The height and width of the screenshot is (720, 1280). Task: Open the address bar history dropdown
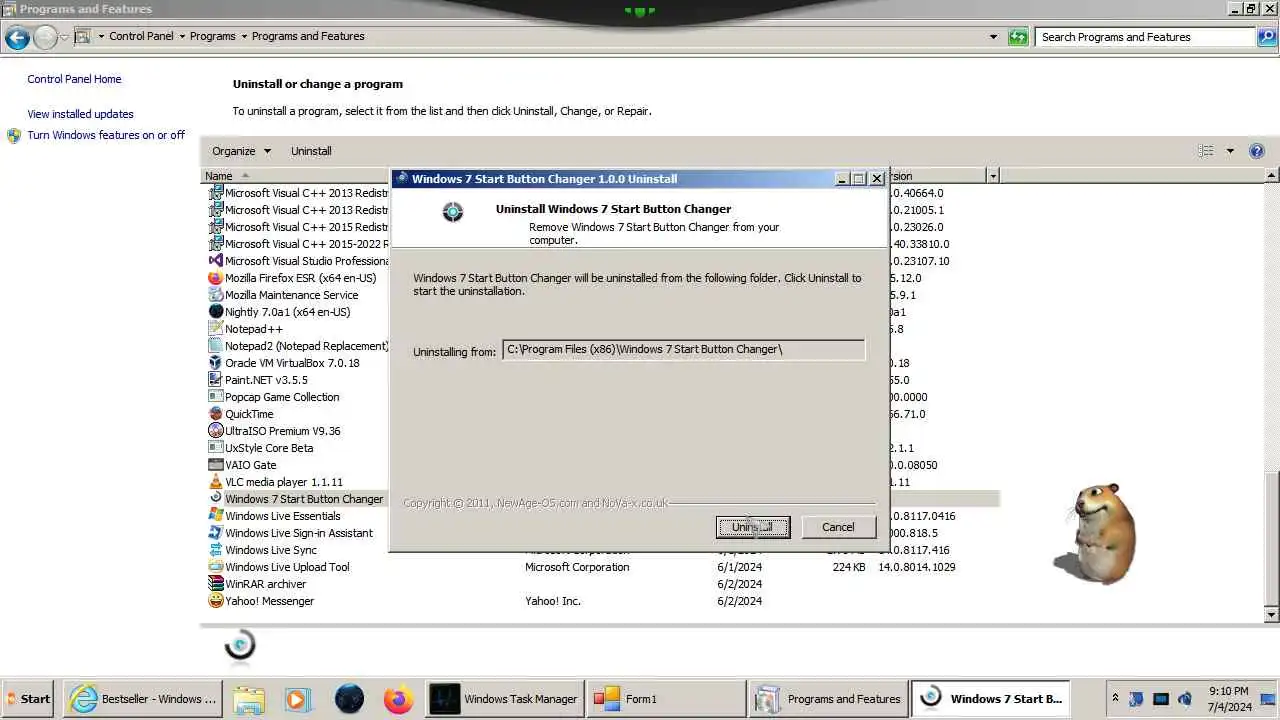pos(993,37)
